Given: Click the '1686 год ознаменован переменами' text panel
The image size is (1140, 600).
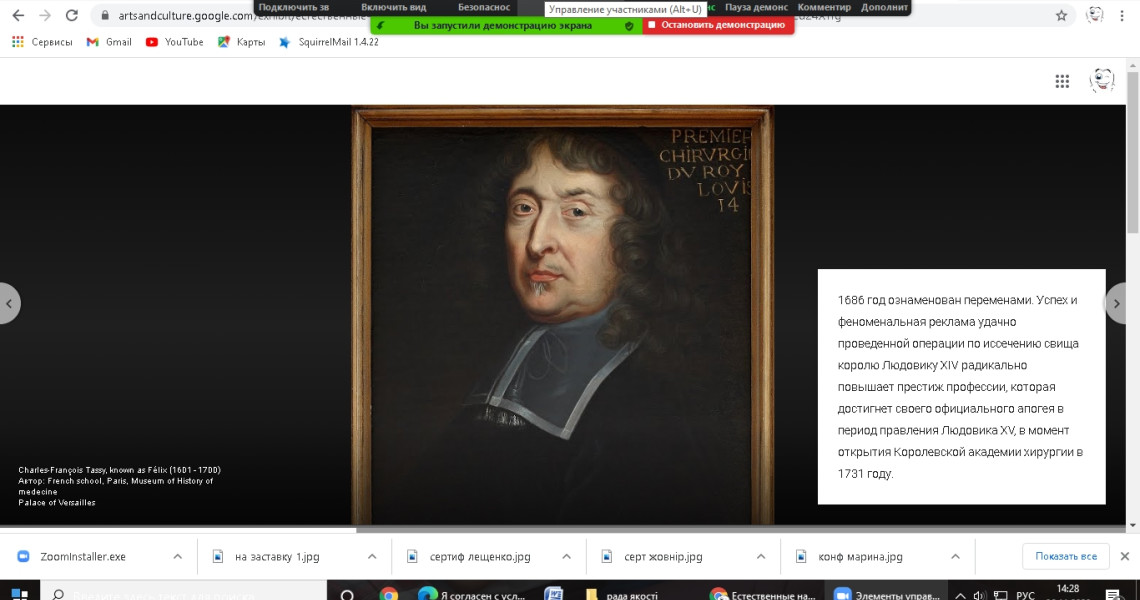Looking at the screenshot, I should pos(961,386).
